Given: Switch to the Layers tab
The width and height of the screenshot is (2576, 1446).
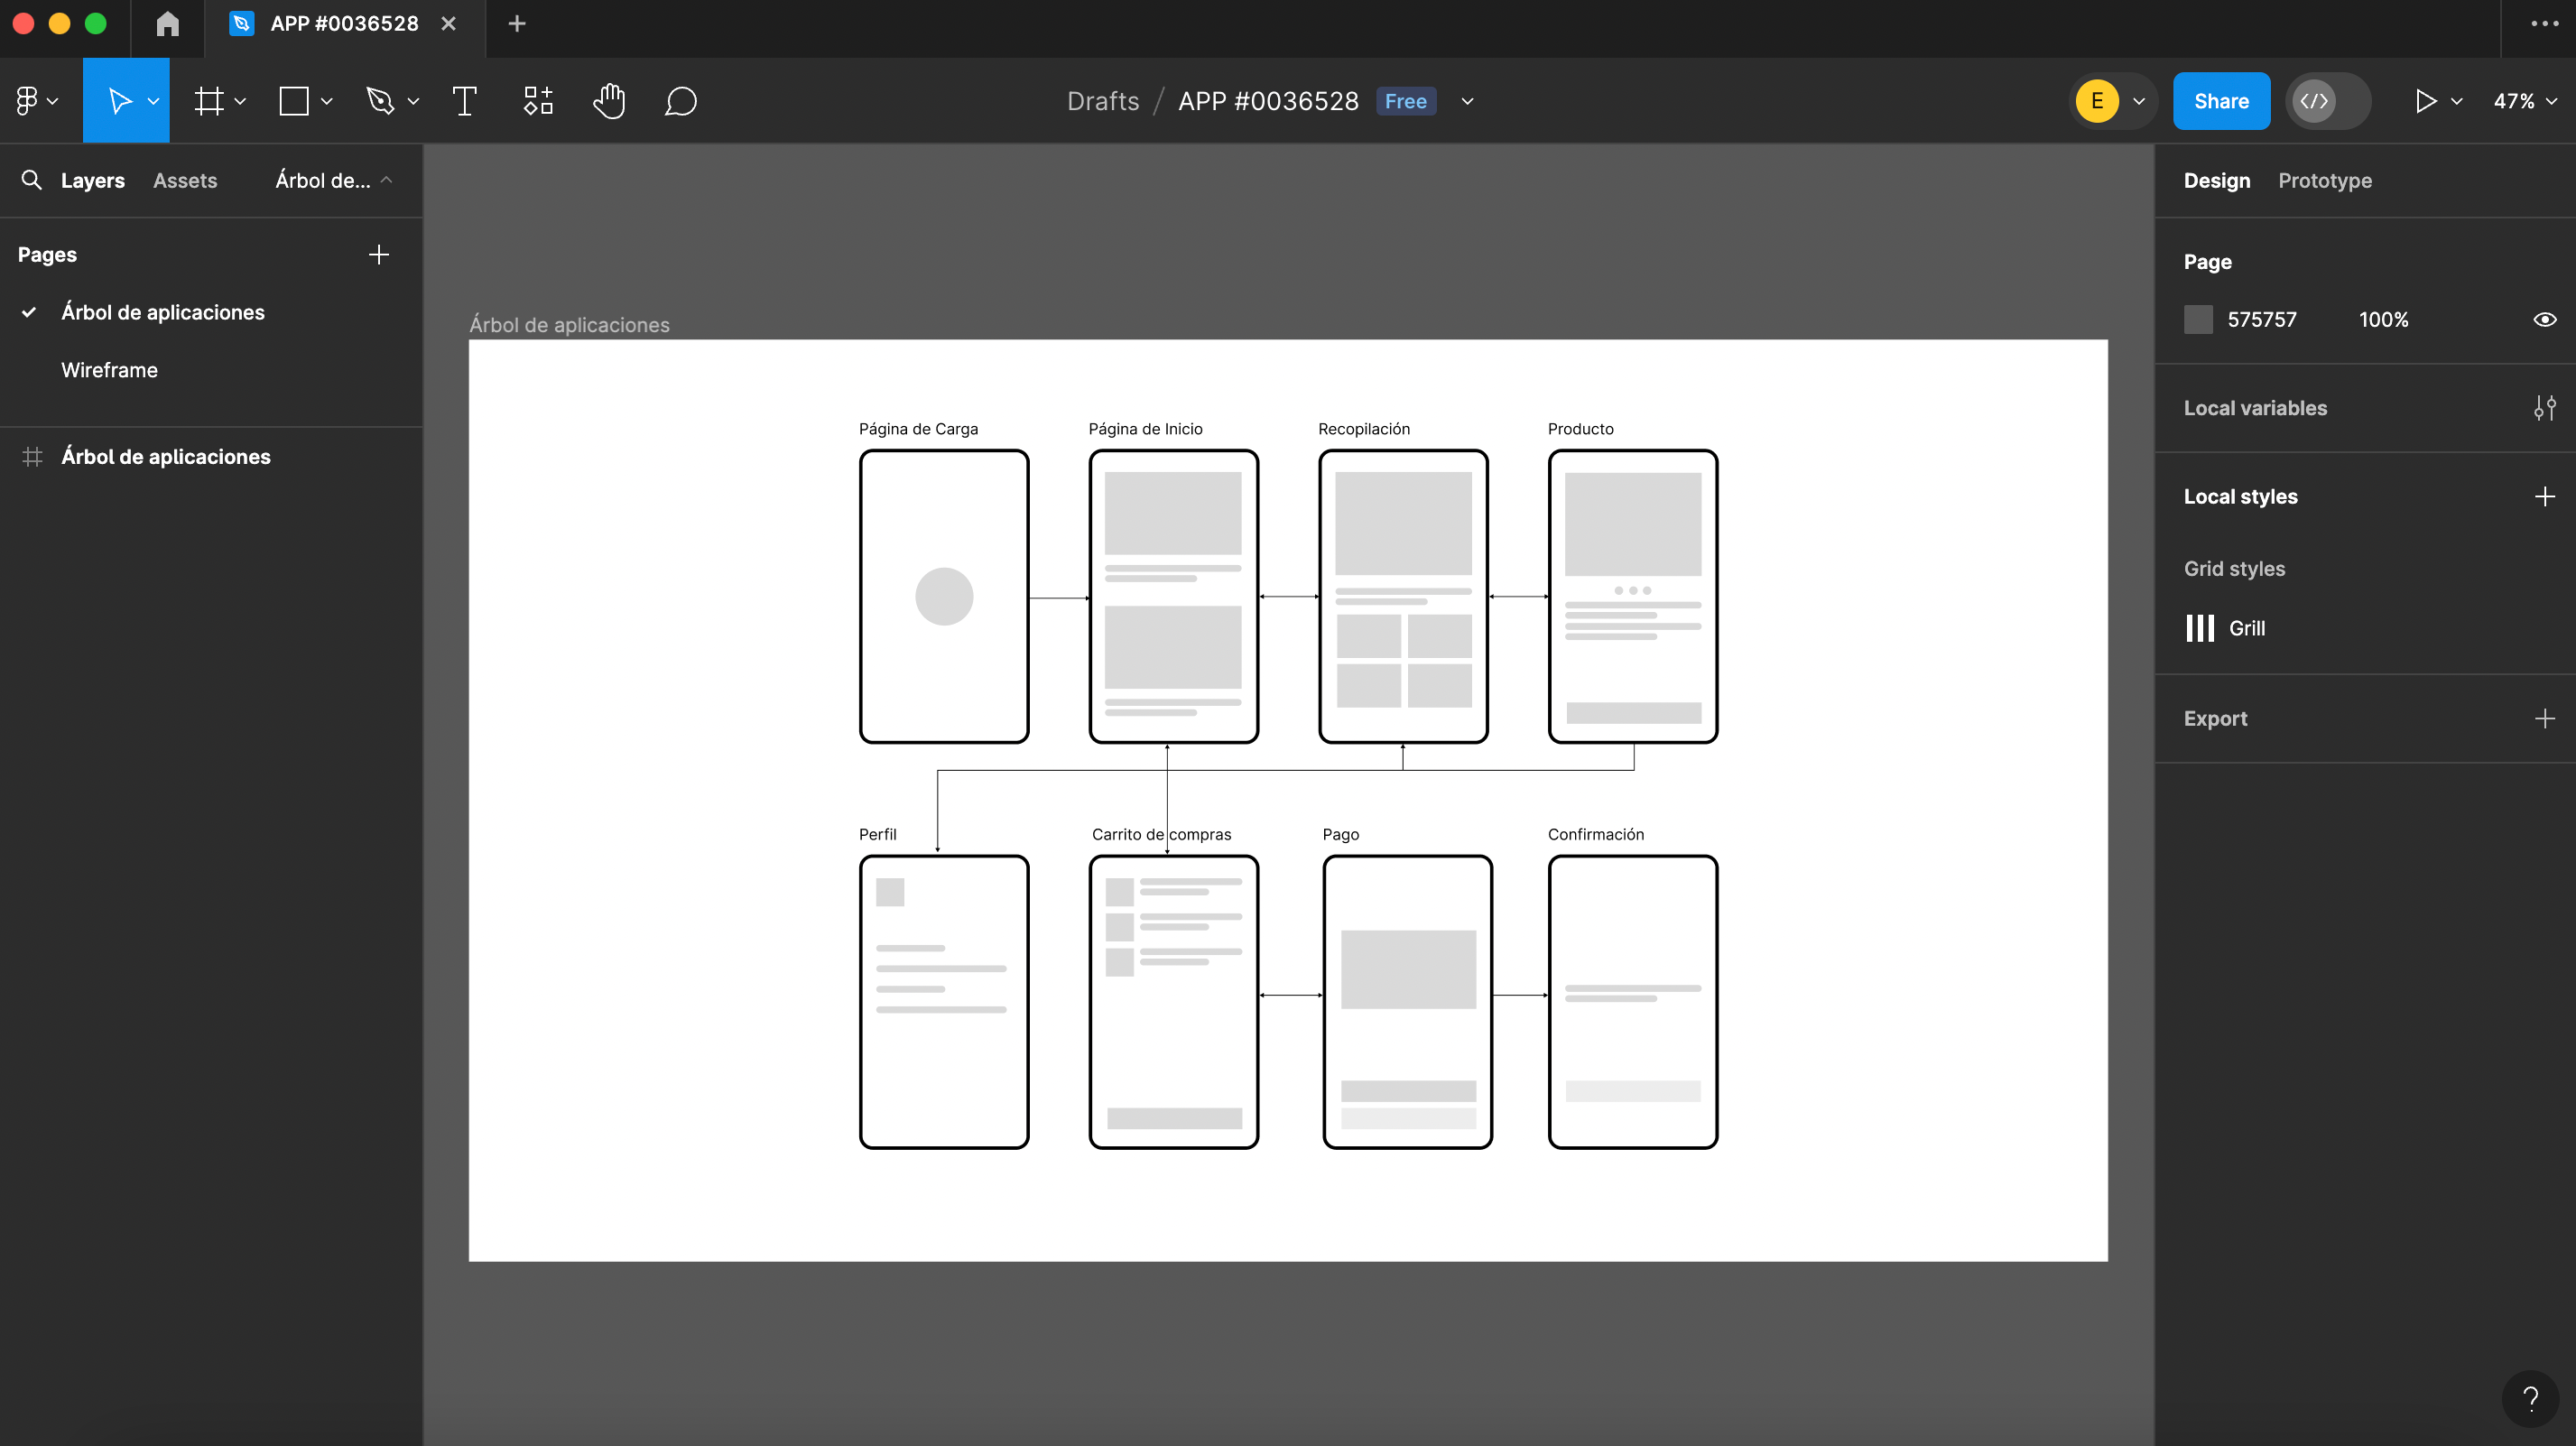Looking at the screenshot, I should 93,181.
